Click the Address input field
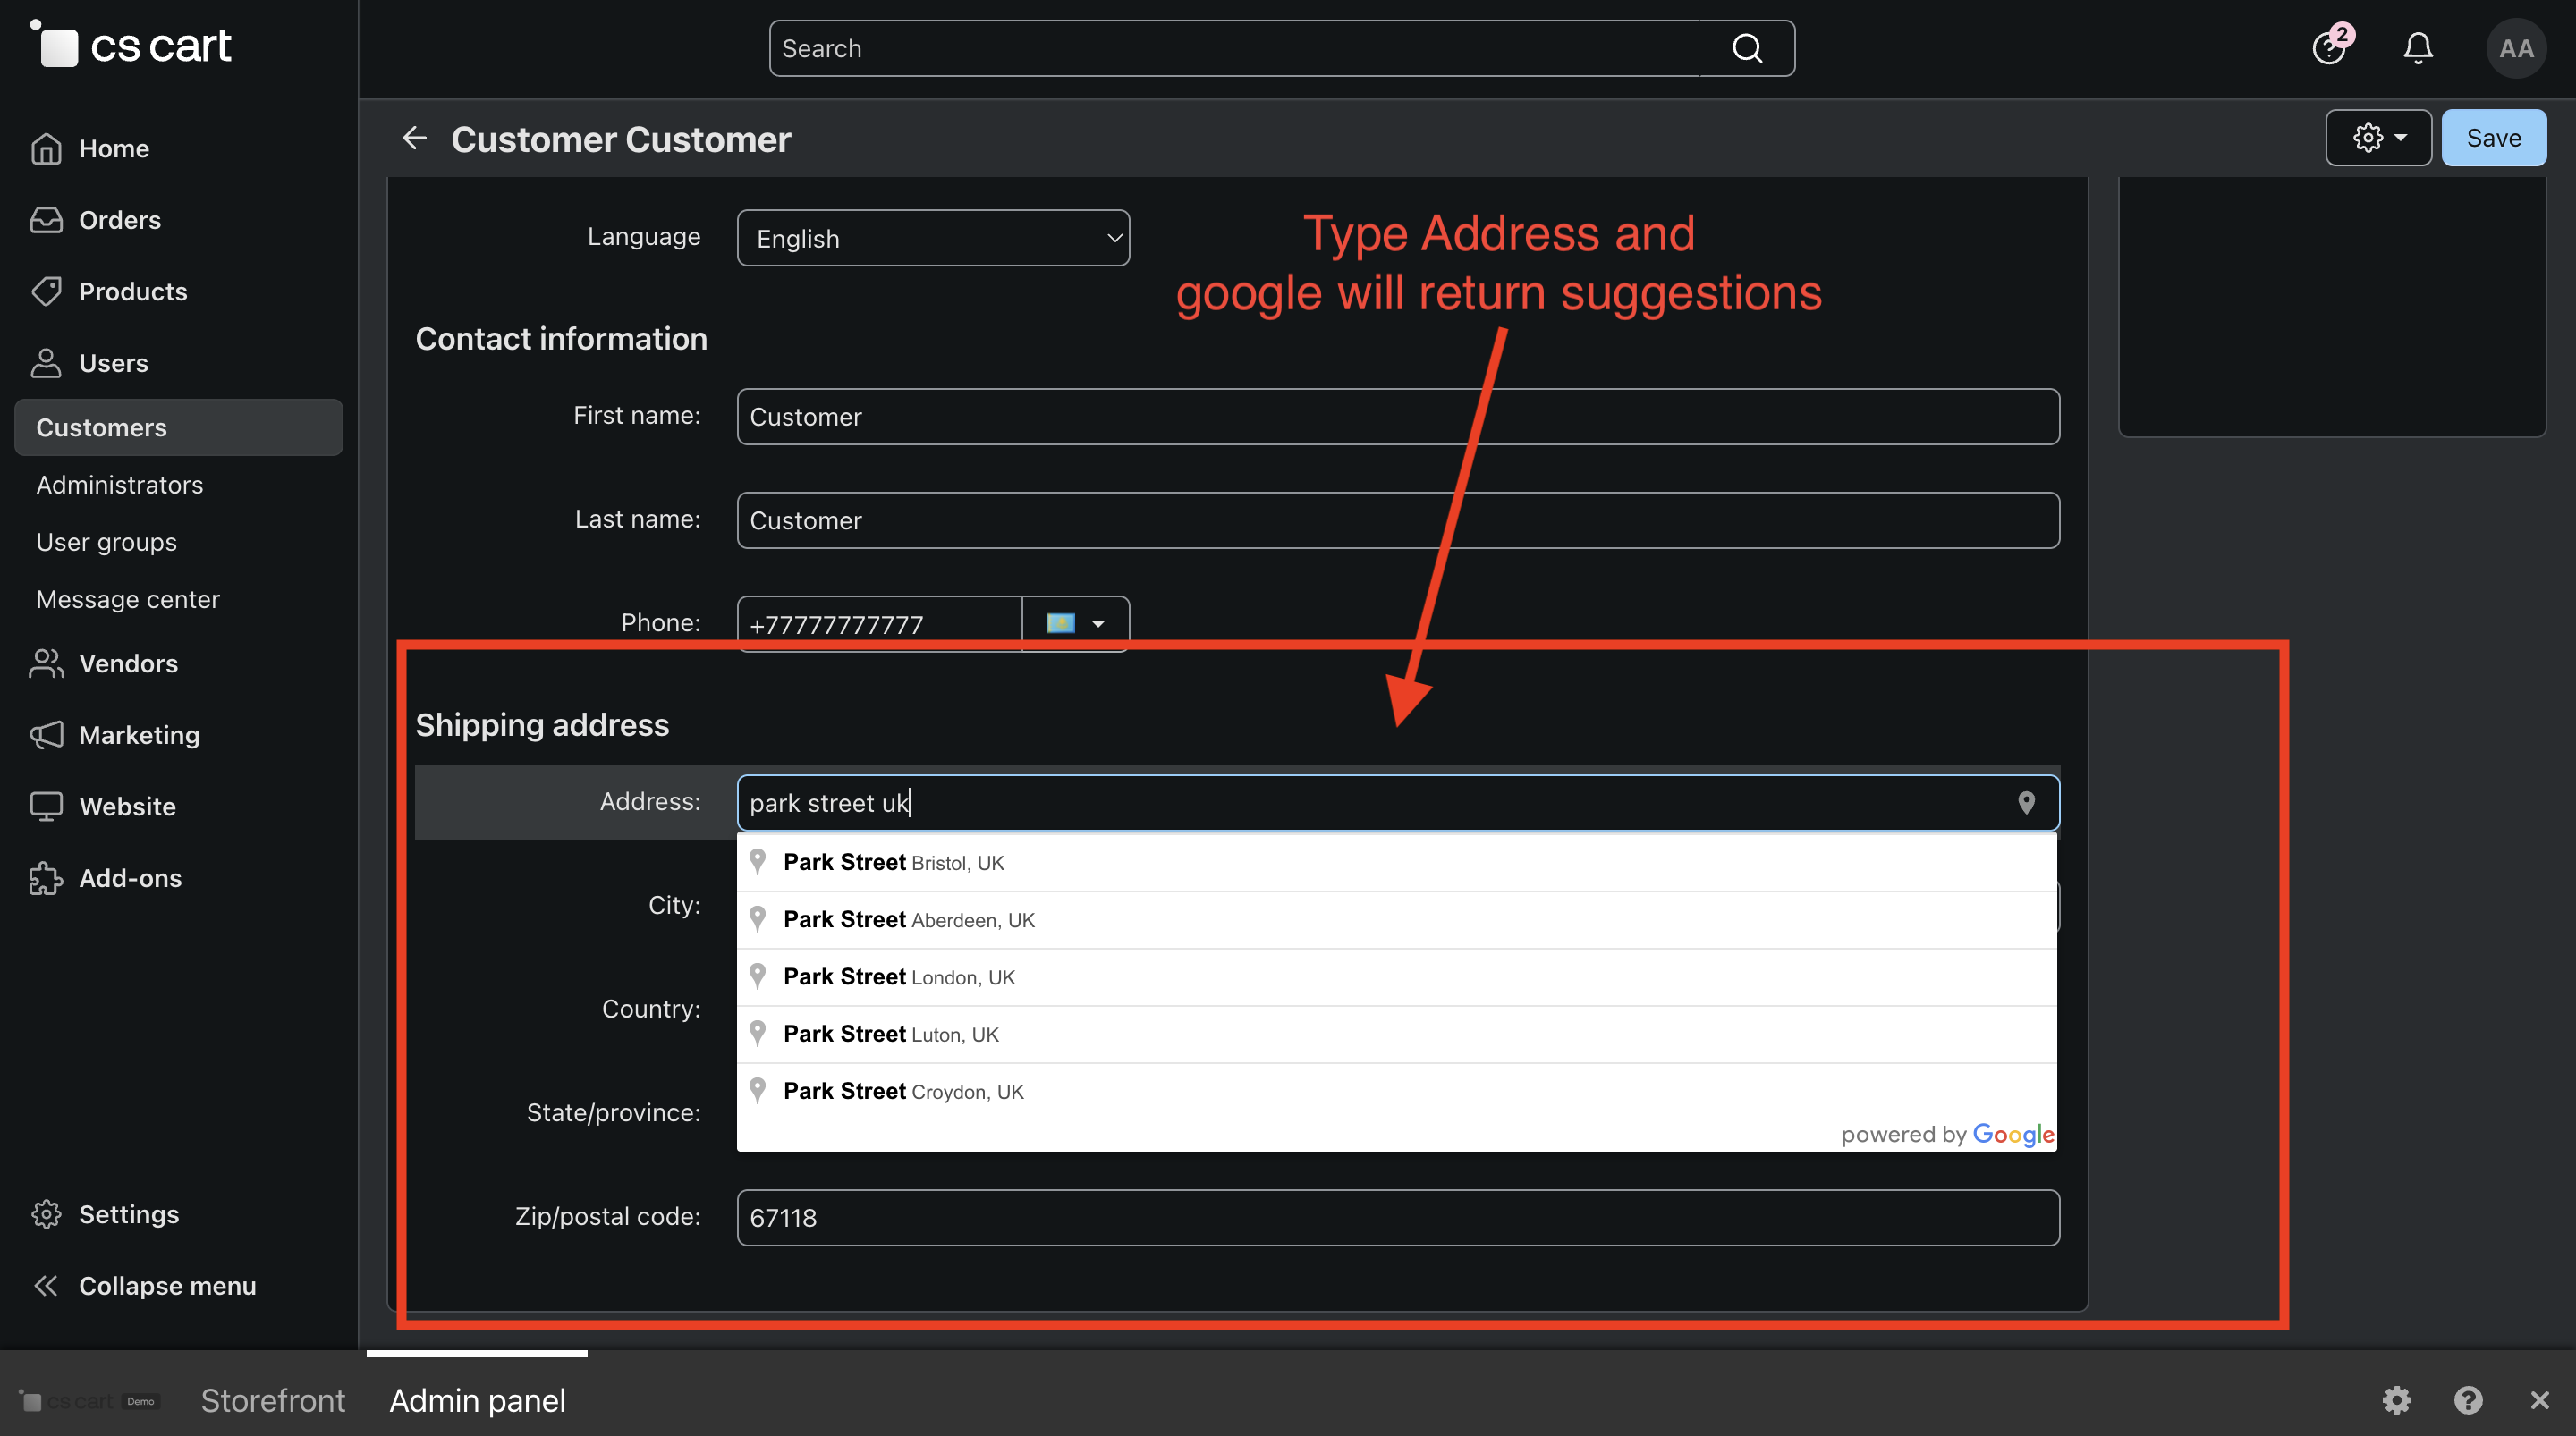2576x1436 pixels. tap(1398, 803)
